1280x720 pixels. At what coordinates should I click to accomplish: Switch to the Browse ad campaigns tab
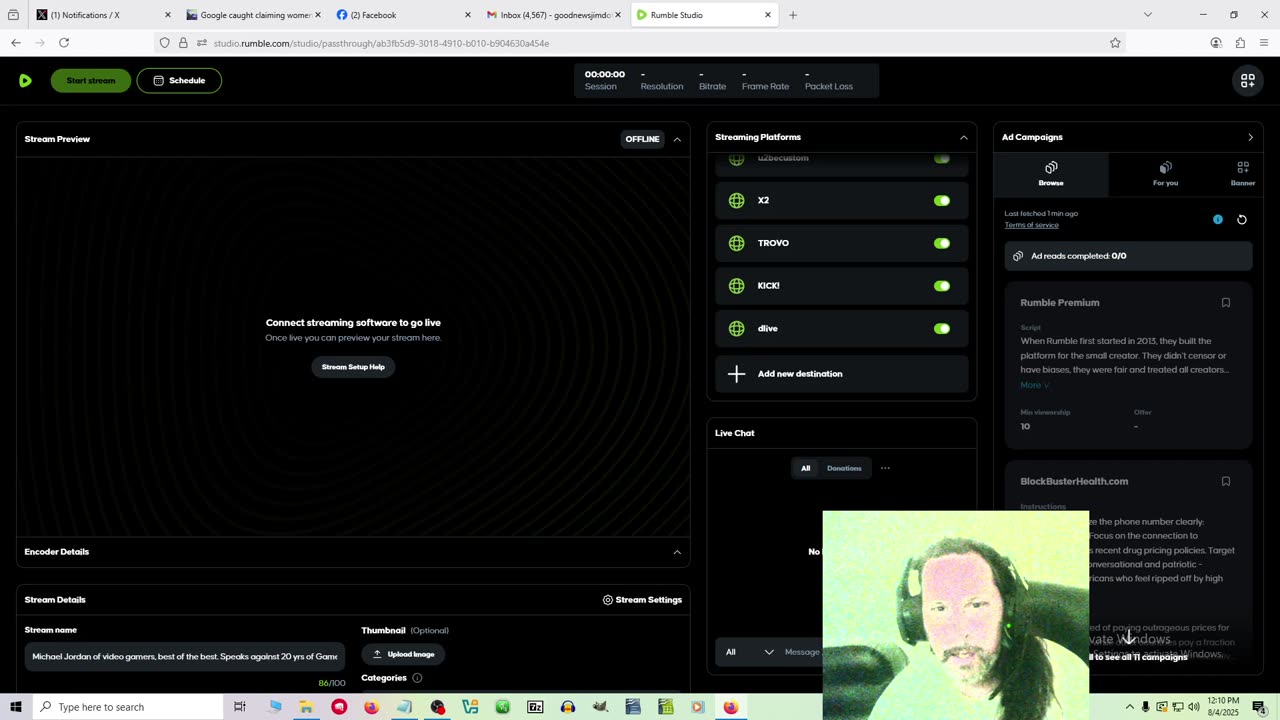[1051, 173]
